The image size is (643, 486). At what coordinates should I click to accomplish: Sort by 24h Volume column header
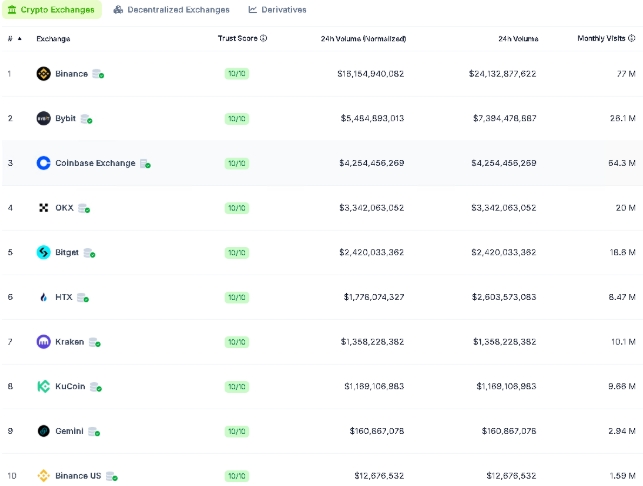[518, 39]
